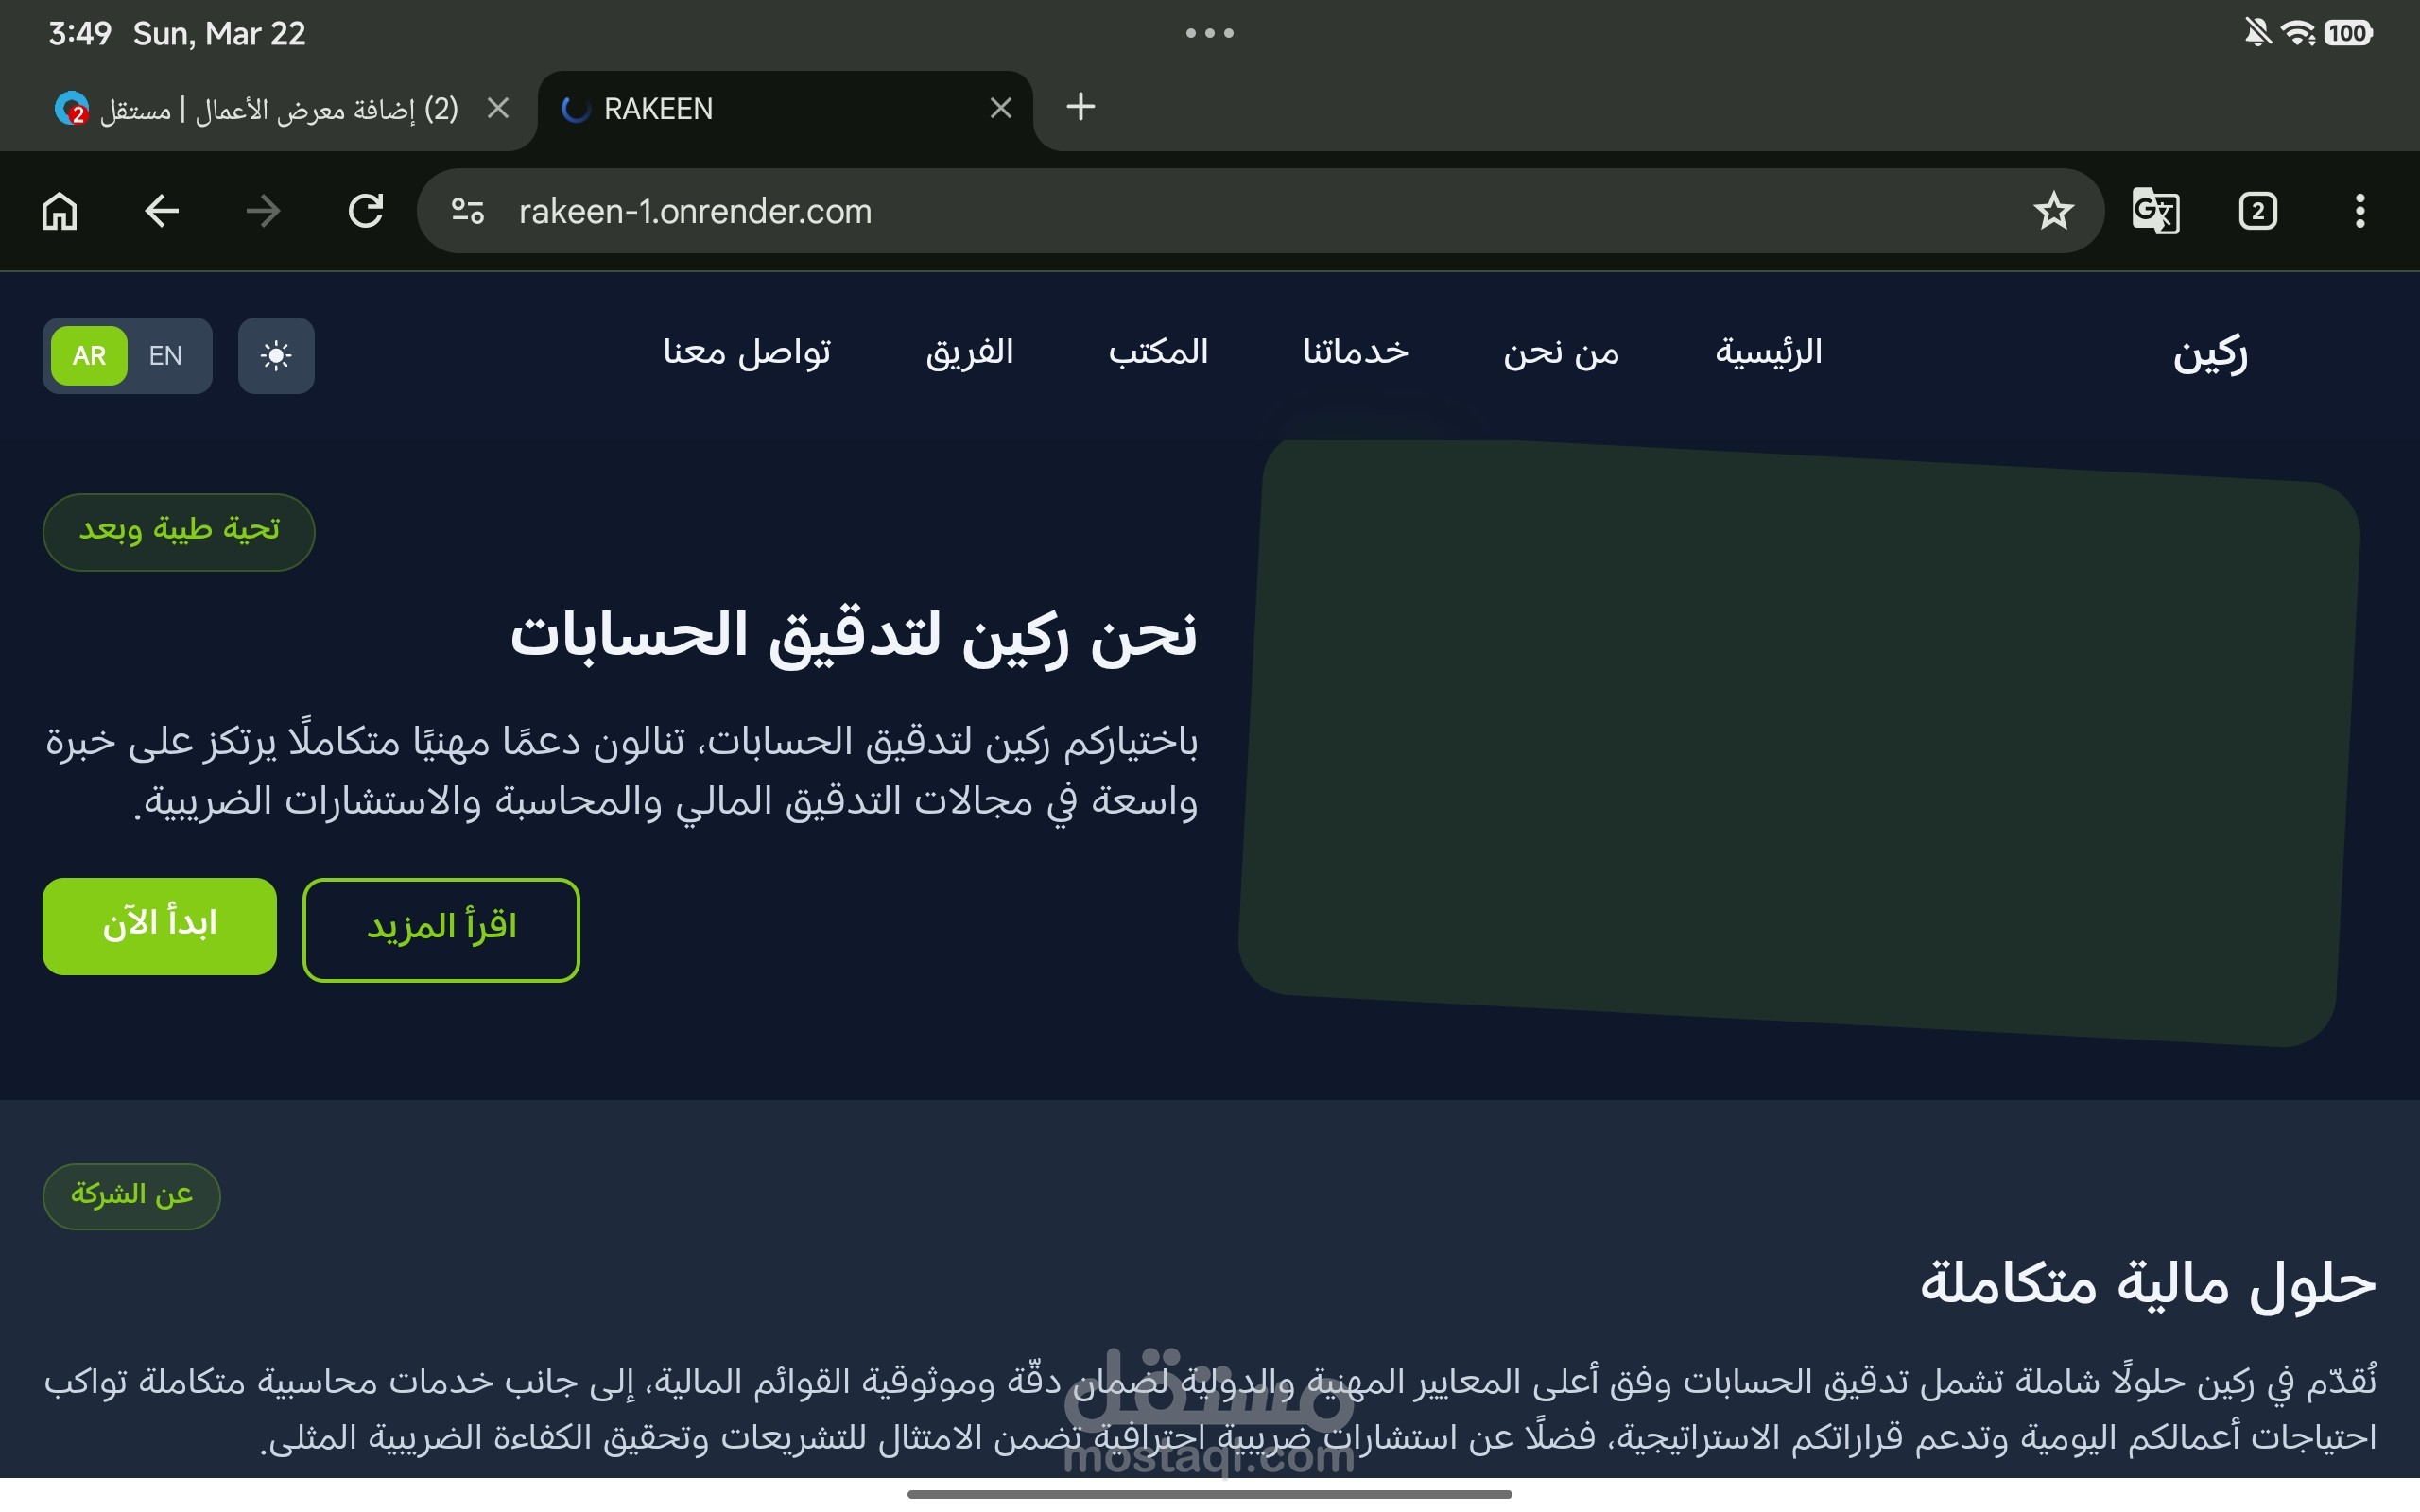Toggle light theme with sun icon
The width and height of the screenshot is (2420, 1512).
[x=276, y=356]
